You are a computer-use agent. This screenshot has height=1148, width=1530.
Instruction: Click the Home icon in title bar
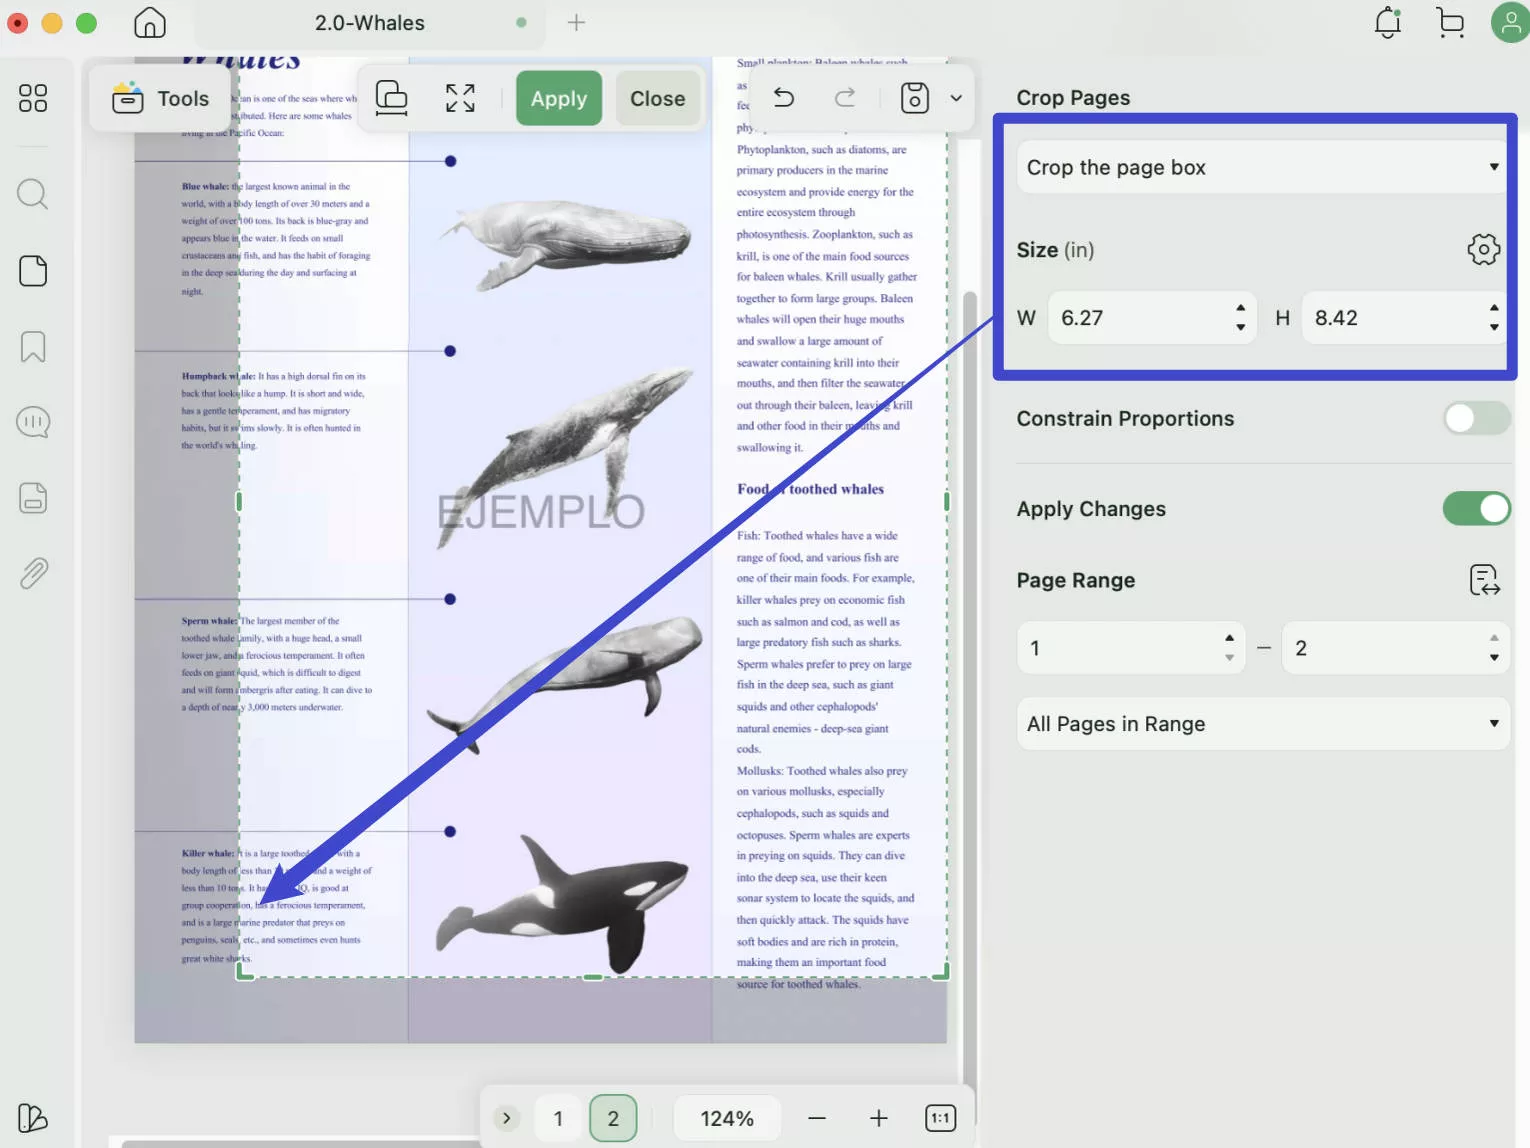coord(150,22)
